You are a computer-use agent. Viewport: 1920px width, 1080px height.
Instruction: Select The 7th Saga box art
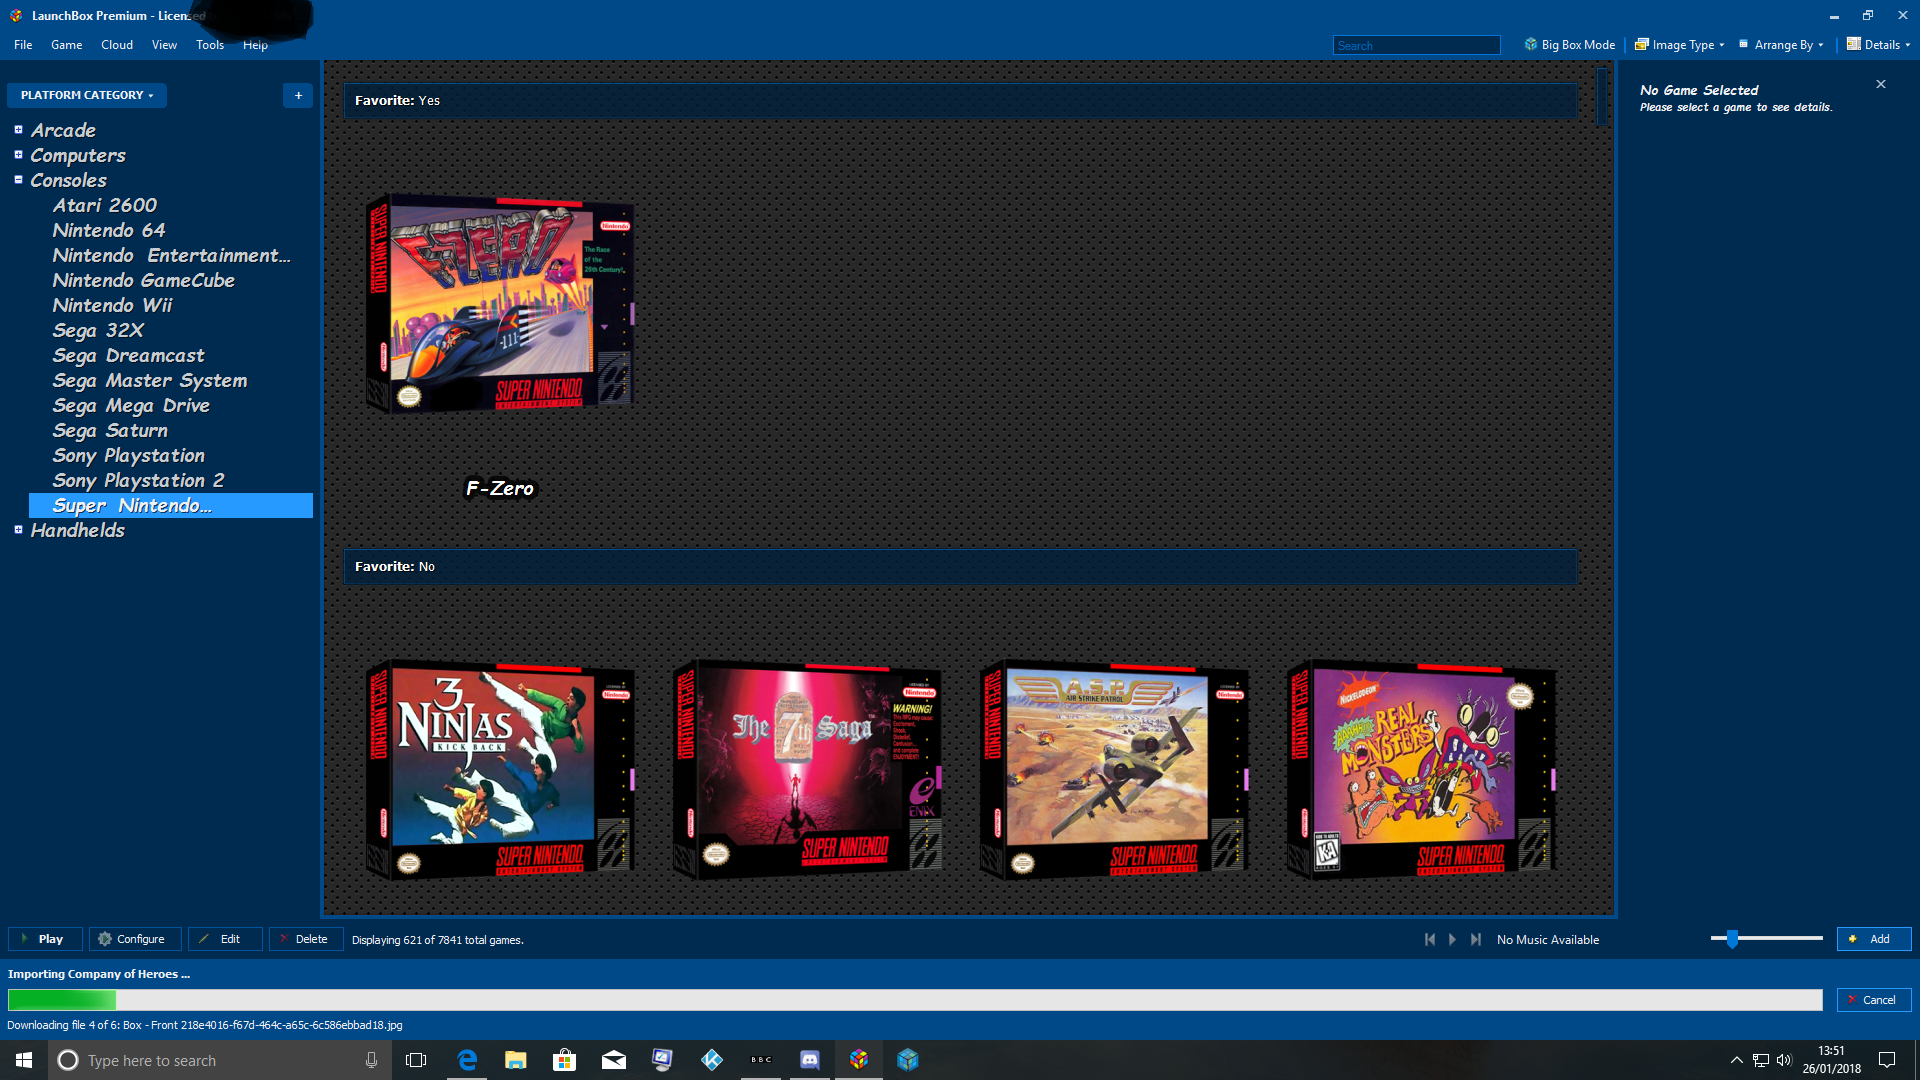tap(807, 770)
